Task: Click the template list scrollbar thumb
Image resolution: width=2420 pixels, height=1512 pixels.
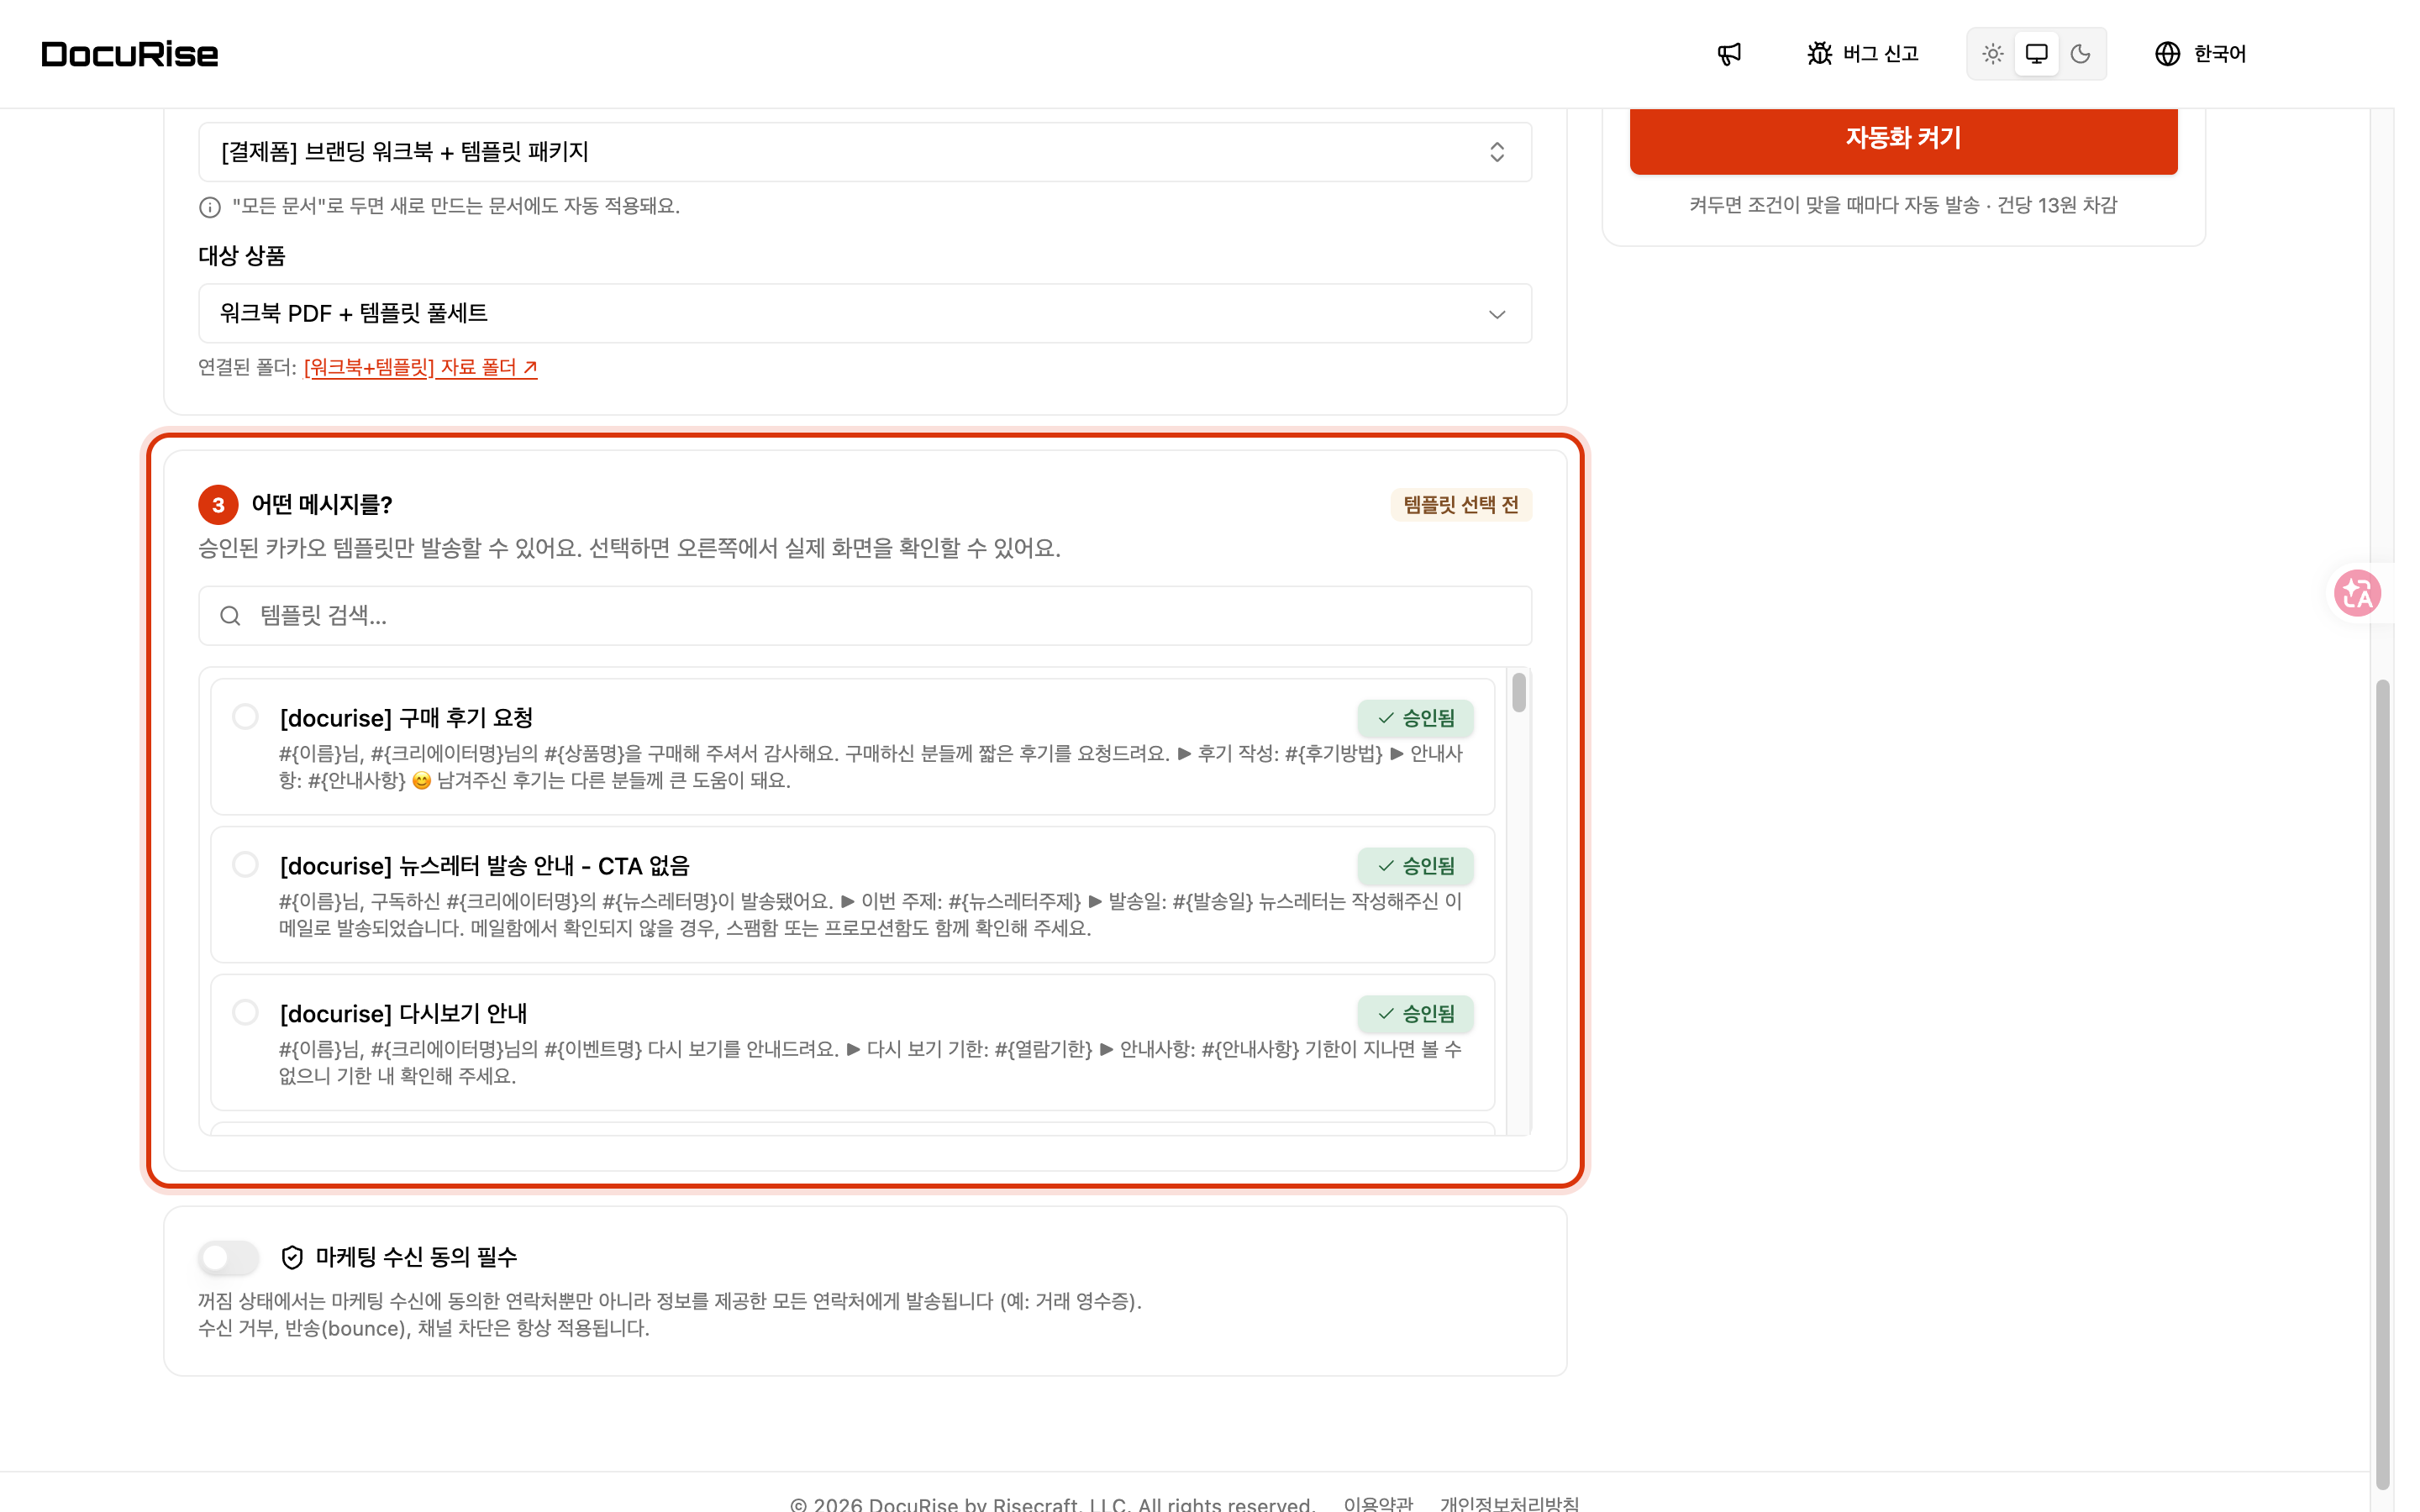Action: click(x=1518, y=693)
